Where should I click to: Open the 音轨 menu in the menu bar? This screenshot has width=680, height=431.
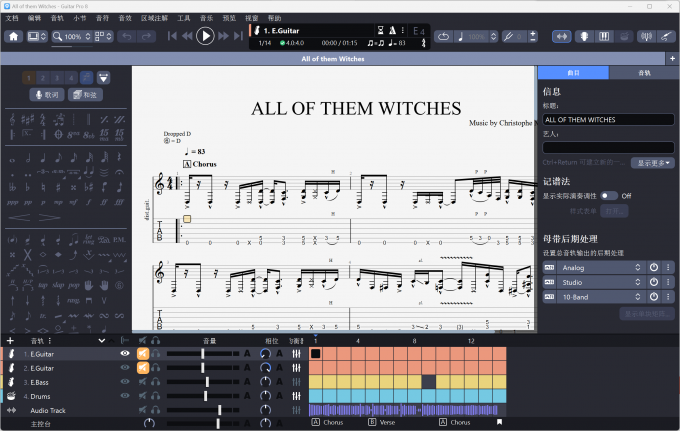(x=57, y=18)
